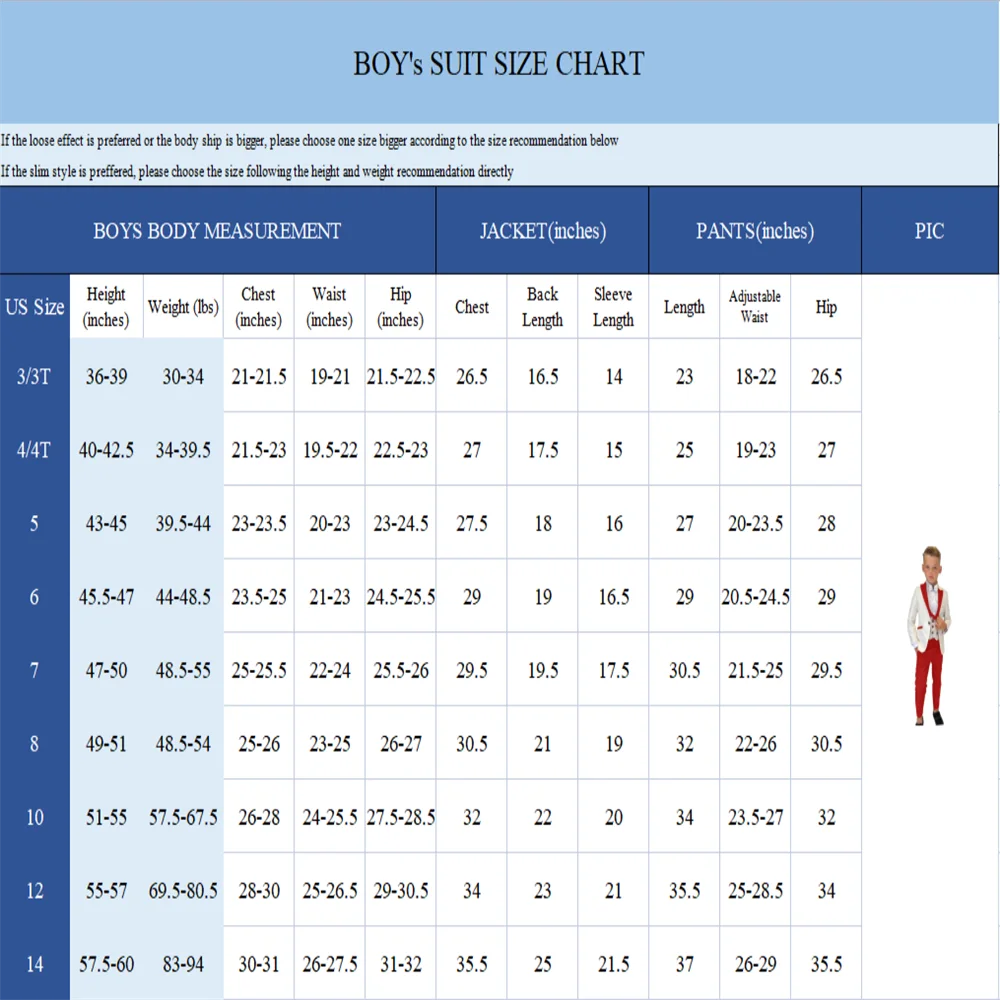Click the JACKET(inches) header

pos(542,231)
